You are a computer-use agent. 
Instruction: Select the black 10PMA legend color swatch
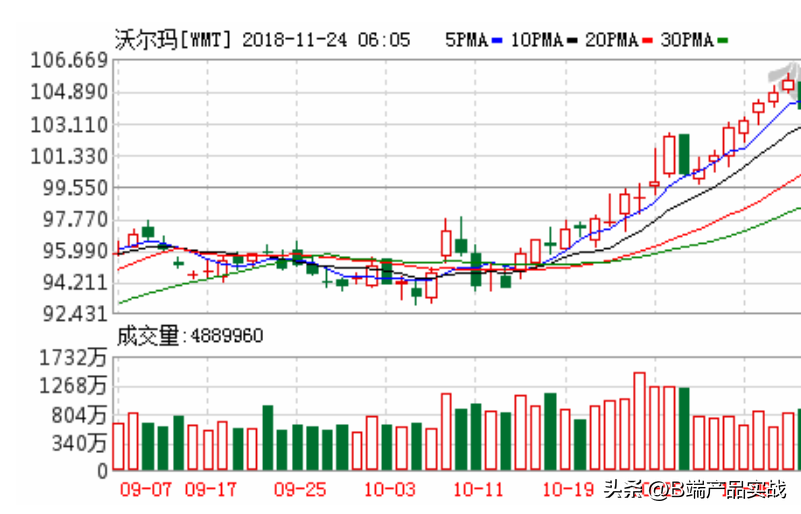coord(572,40)
